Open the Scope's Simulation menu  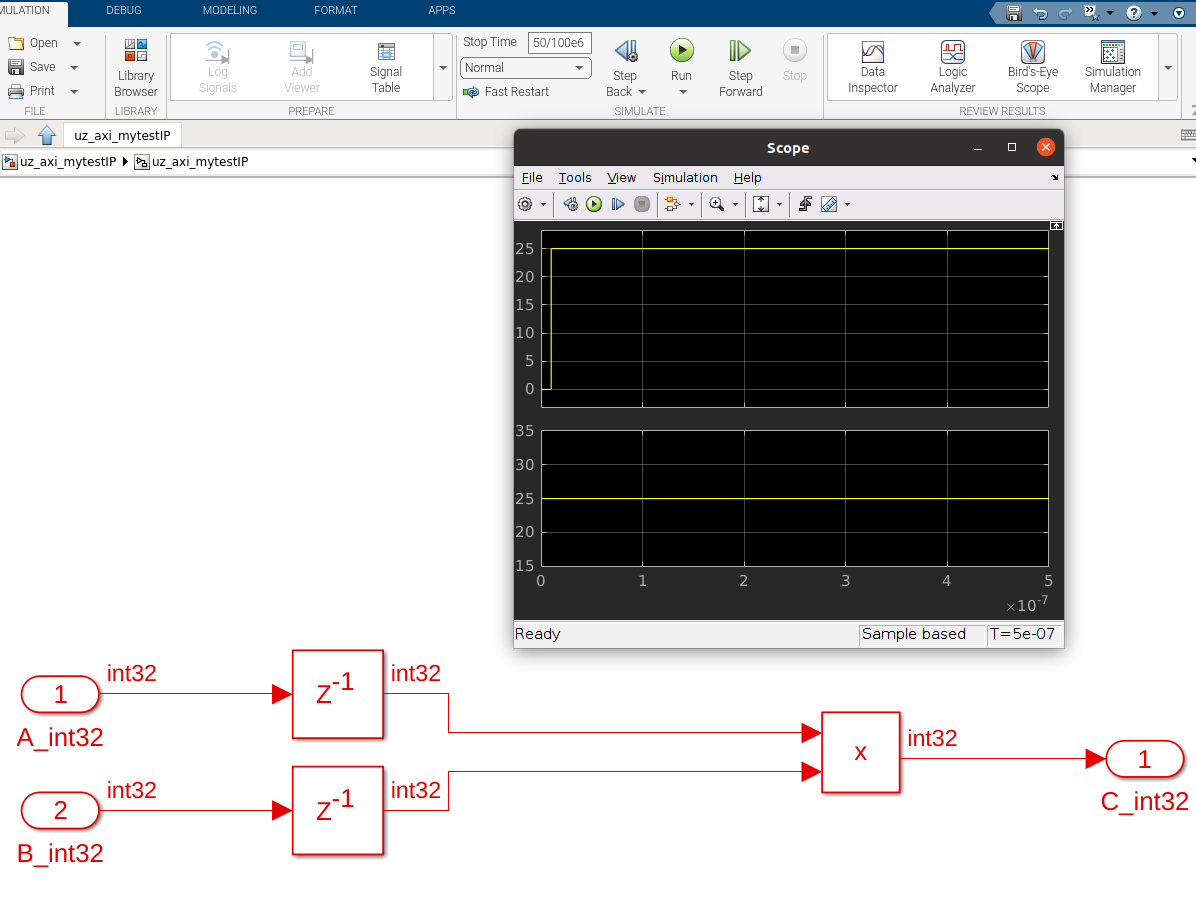tap(685, 177)
